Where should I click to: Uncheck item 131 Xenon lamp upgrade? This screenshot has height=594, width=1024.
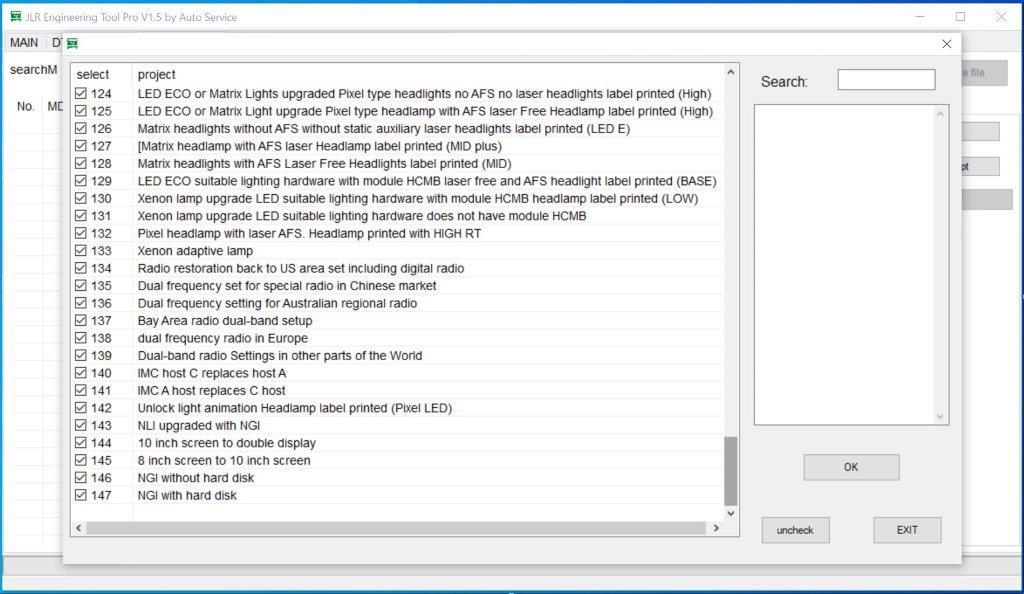80,215
